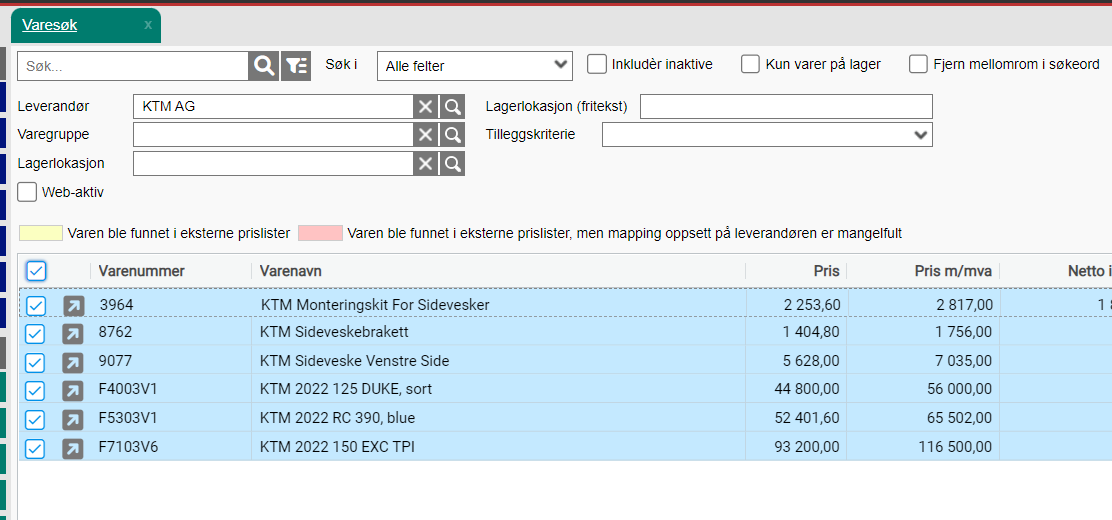The height and width of the screenshot is (520, 1112).
Task: Open item 3964 via its arrow icon
Action: 73,306
